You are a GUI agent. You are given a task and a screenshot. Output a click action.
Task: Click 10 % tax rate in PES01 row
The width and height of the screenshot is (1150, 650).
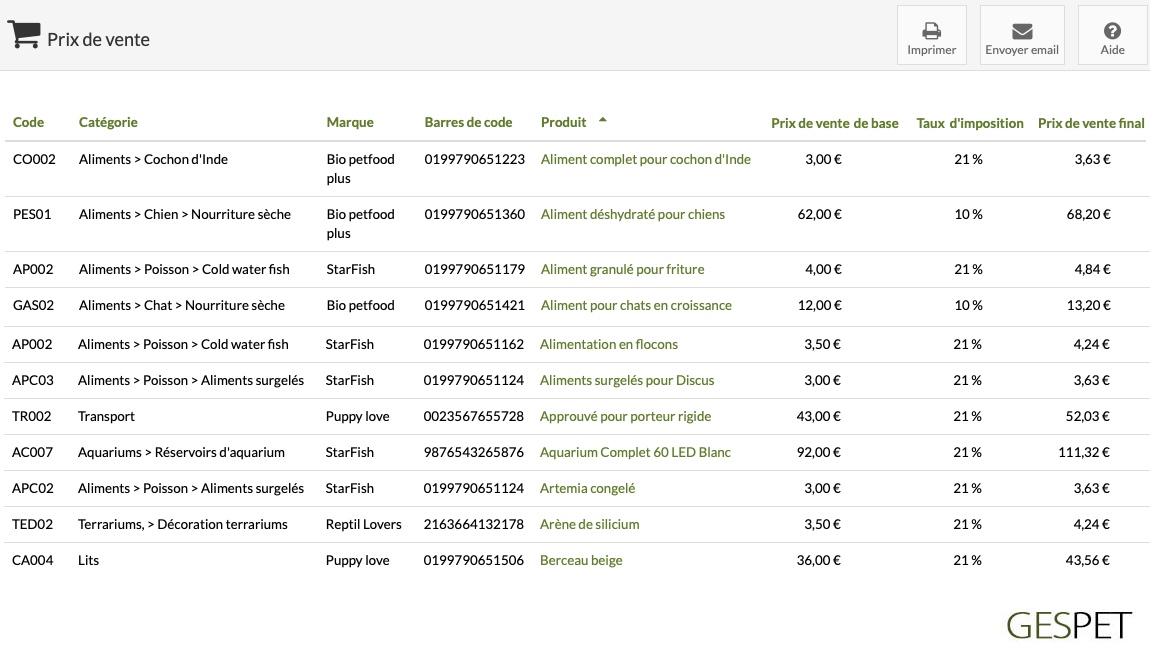(968, 214)
